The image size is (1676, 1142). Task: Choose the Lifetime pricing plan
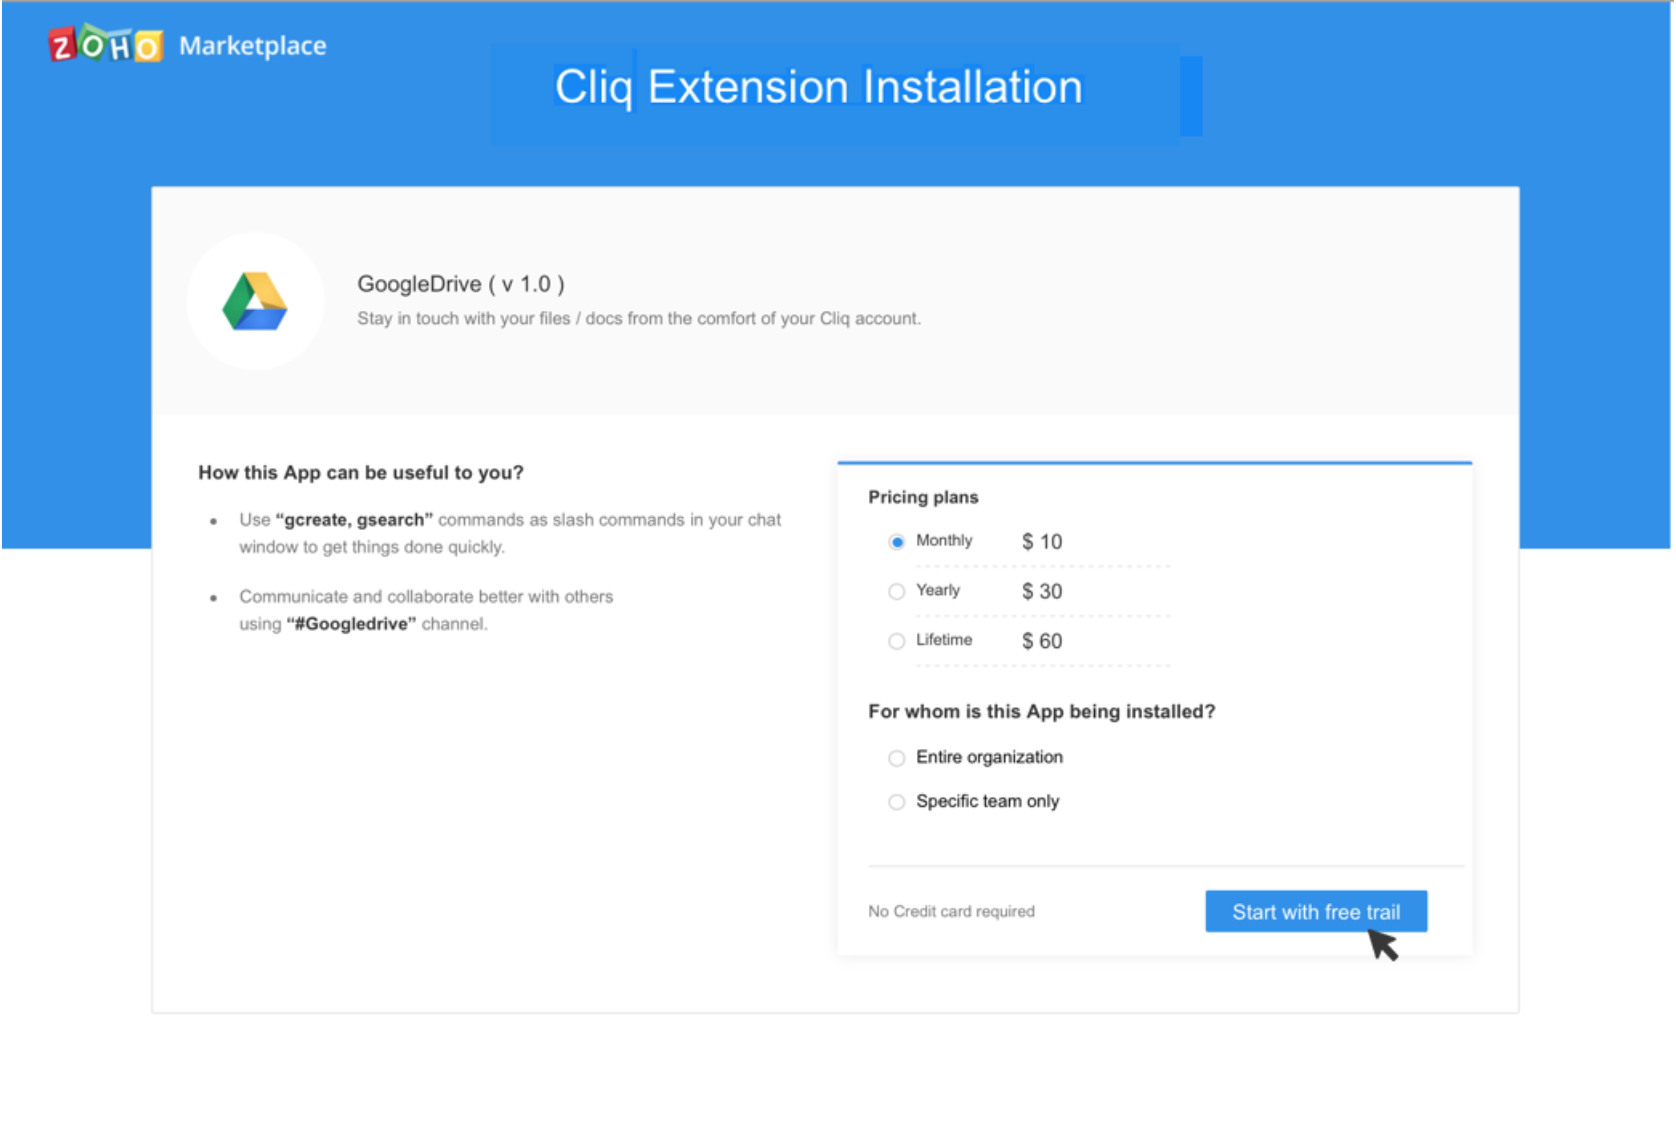pyautogui.click(x=897, y=642)
